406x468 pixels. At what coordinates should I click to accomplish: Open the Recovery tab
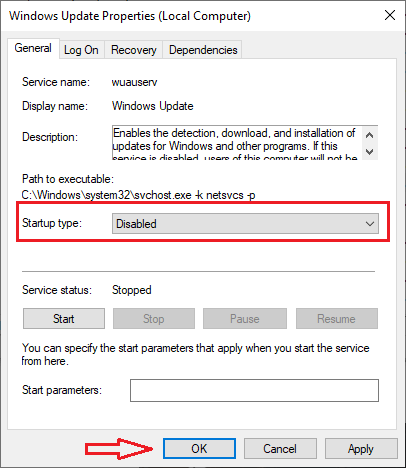coord(134,50)
